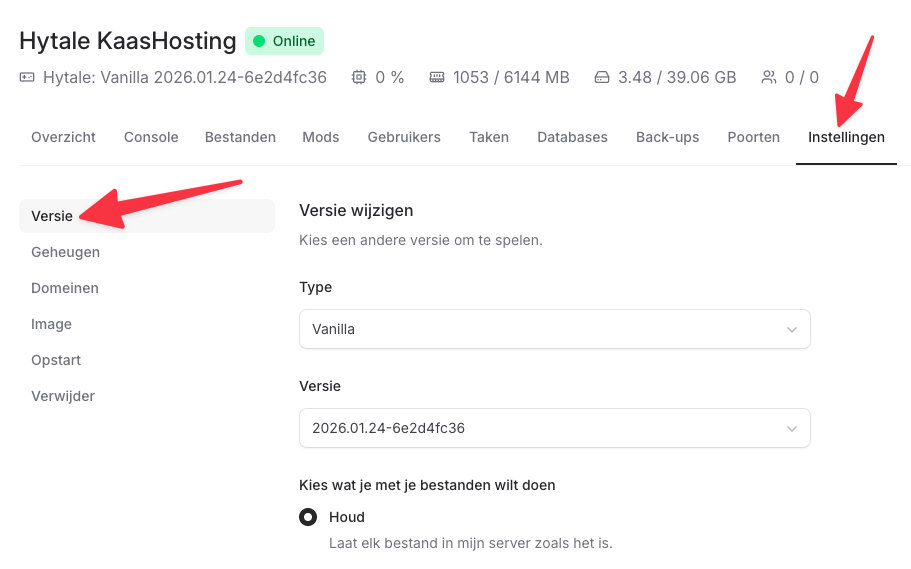Open the Back-ups tab
Image resolution: width=911 pixels, height=569 pixels.
tap(667, 137)
